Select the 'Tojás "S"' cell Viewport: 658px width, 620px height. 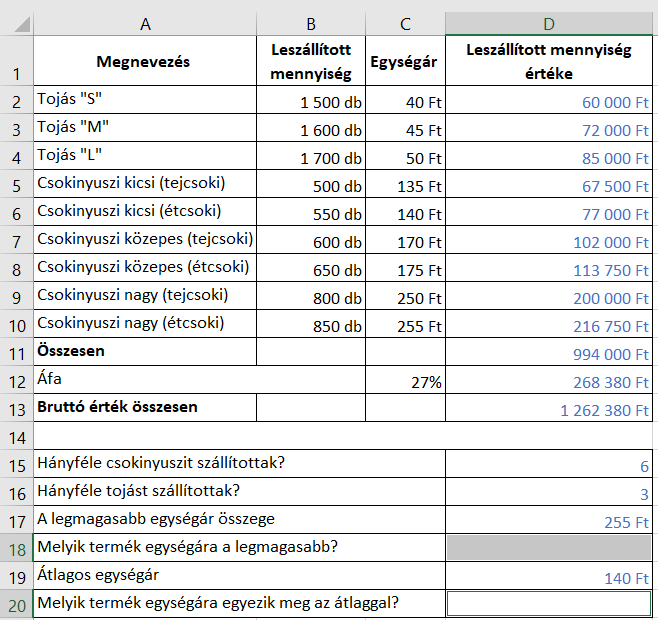click(145, 101)
